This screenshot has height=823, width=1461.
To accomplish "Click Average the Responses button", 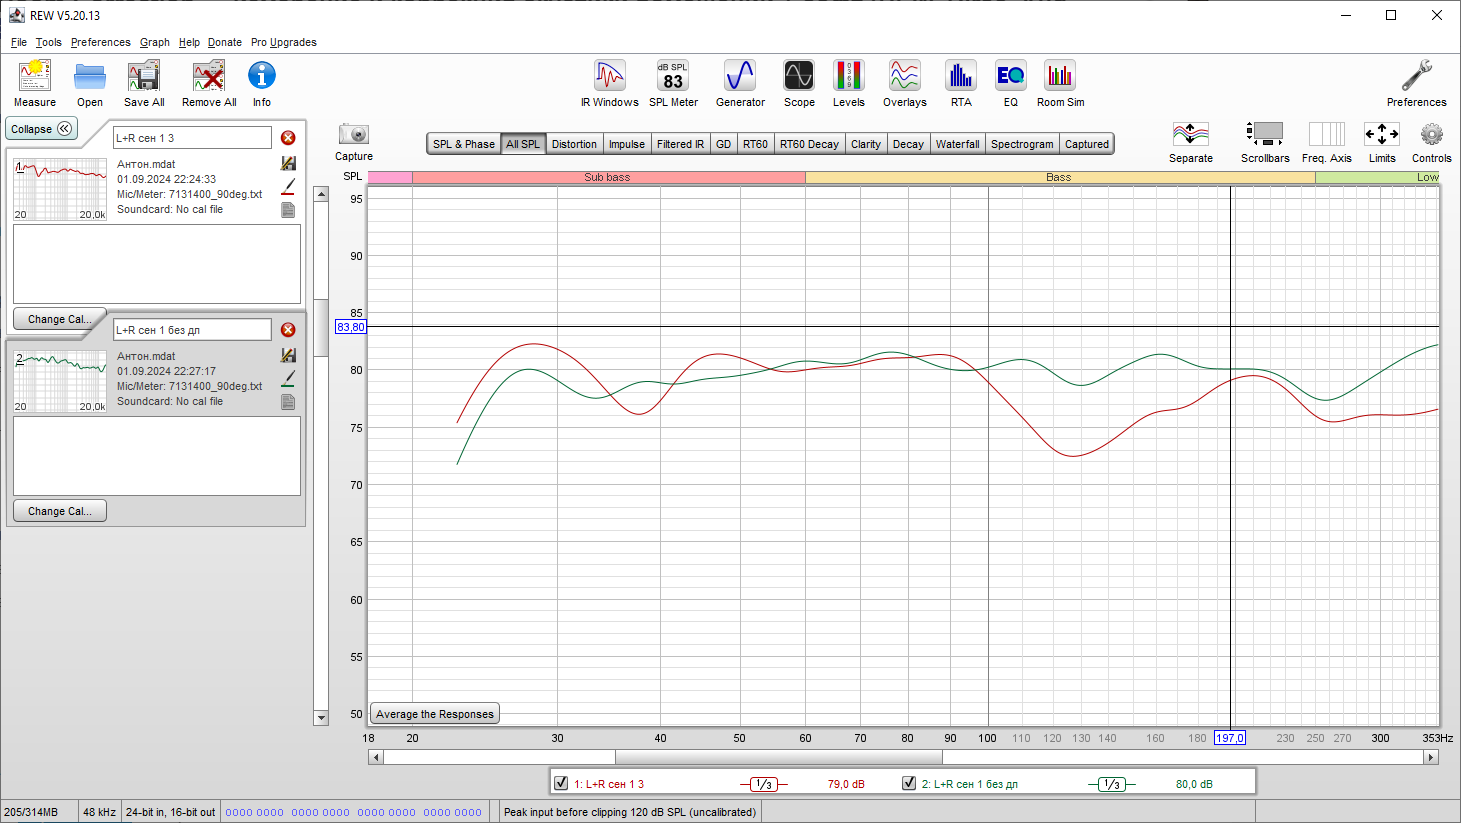I will click(435, 714).
